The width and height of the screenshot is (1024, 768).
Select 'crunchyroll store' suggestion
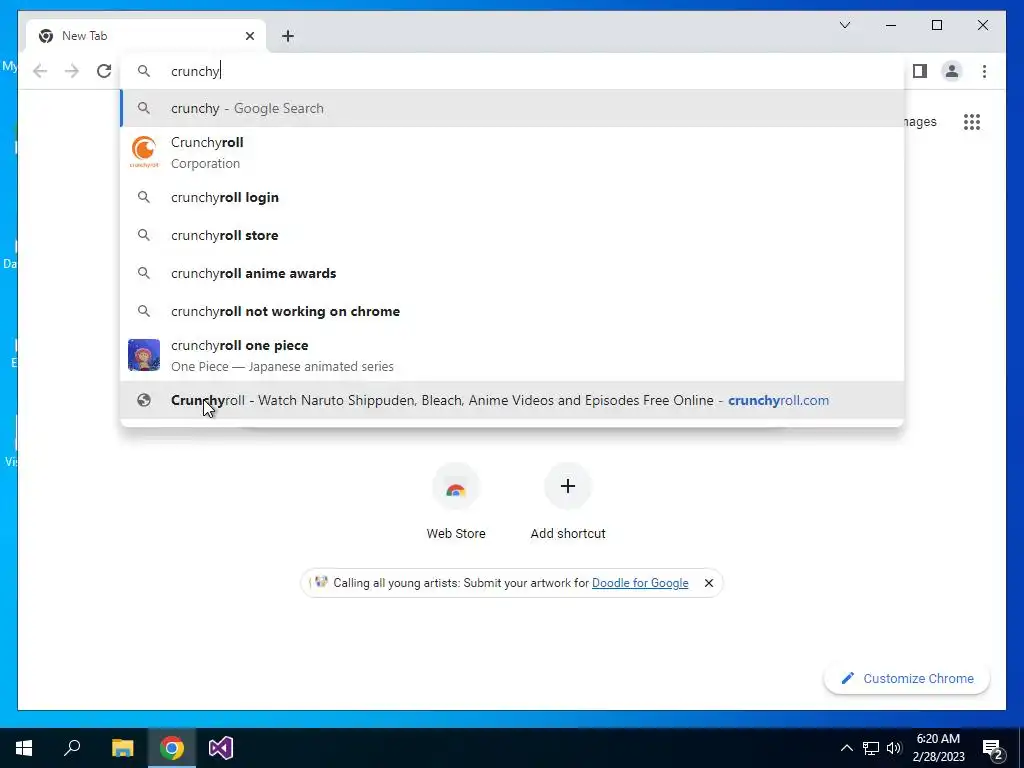513,235
